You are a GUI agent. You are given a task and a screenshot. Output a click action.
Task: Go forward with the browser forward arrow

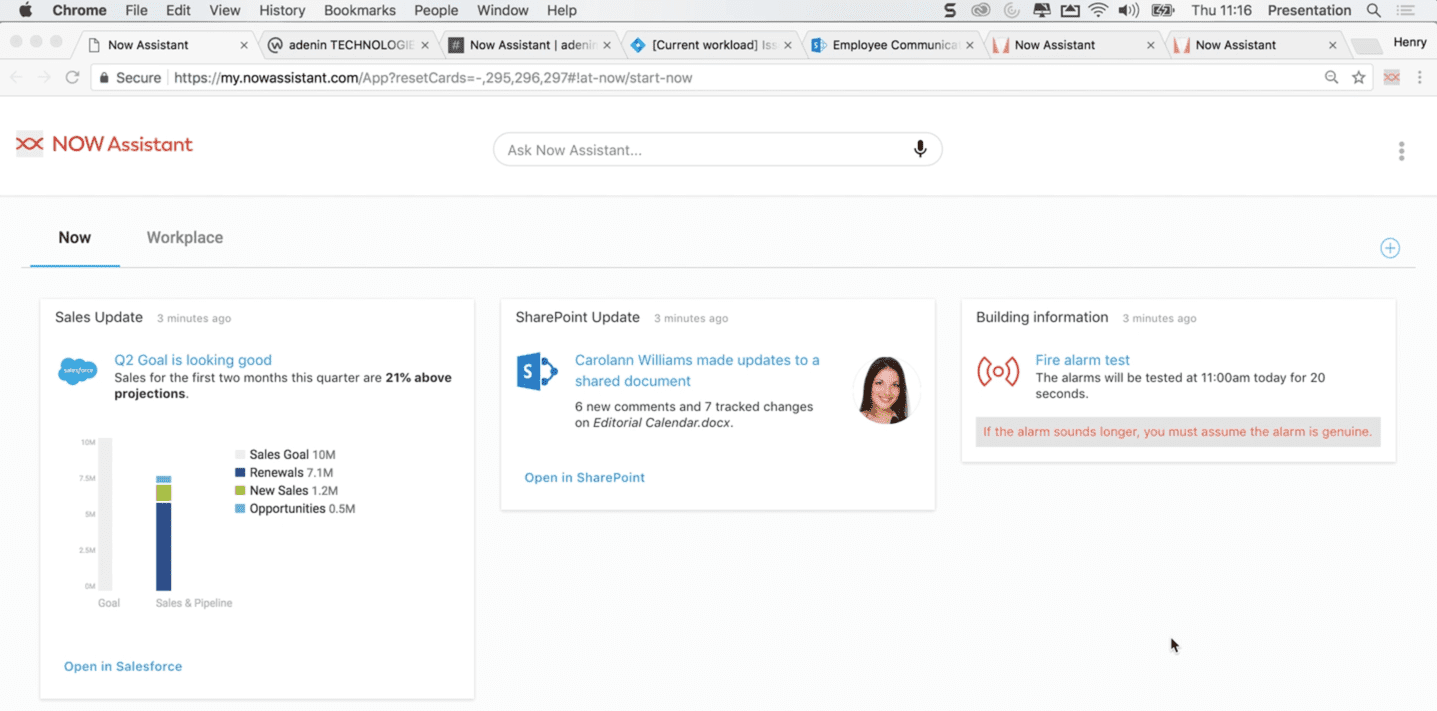coord(44,77)
